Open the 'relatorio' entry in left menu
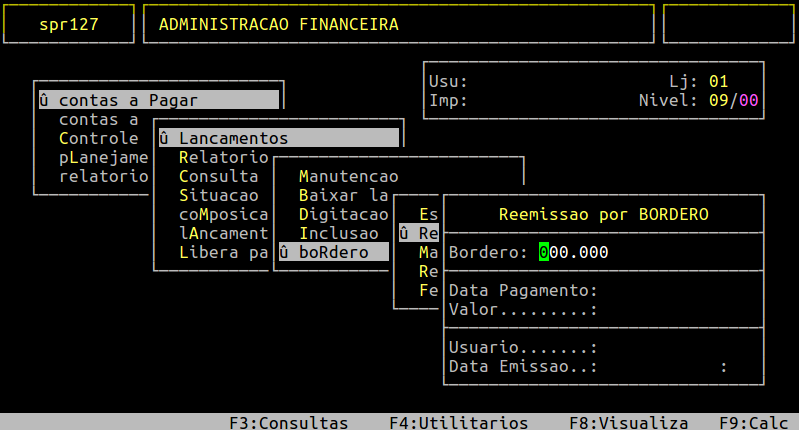 [x=103, y=176]
